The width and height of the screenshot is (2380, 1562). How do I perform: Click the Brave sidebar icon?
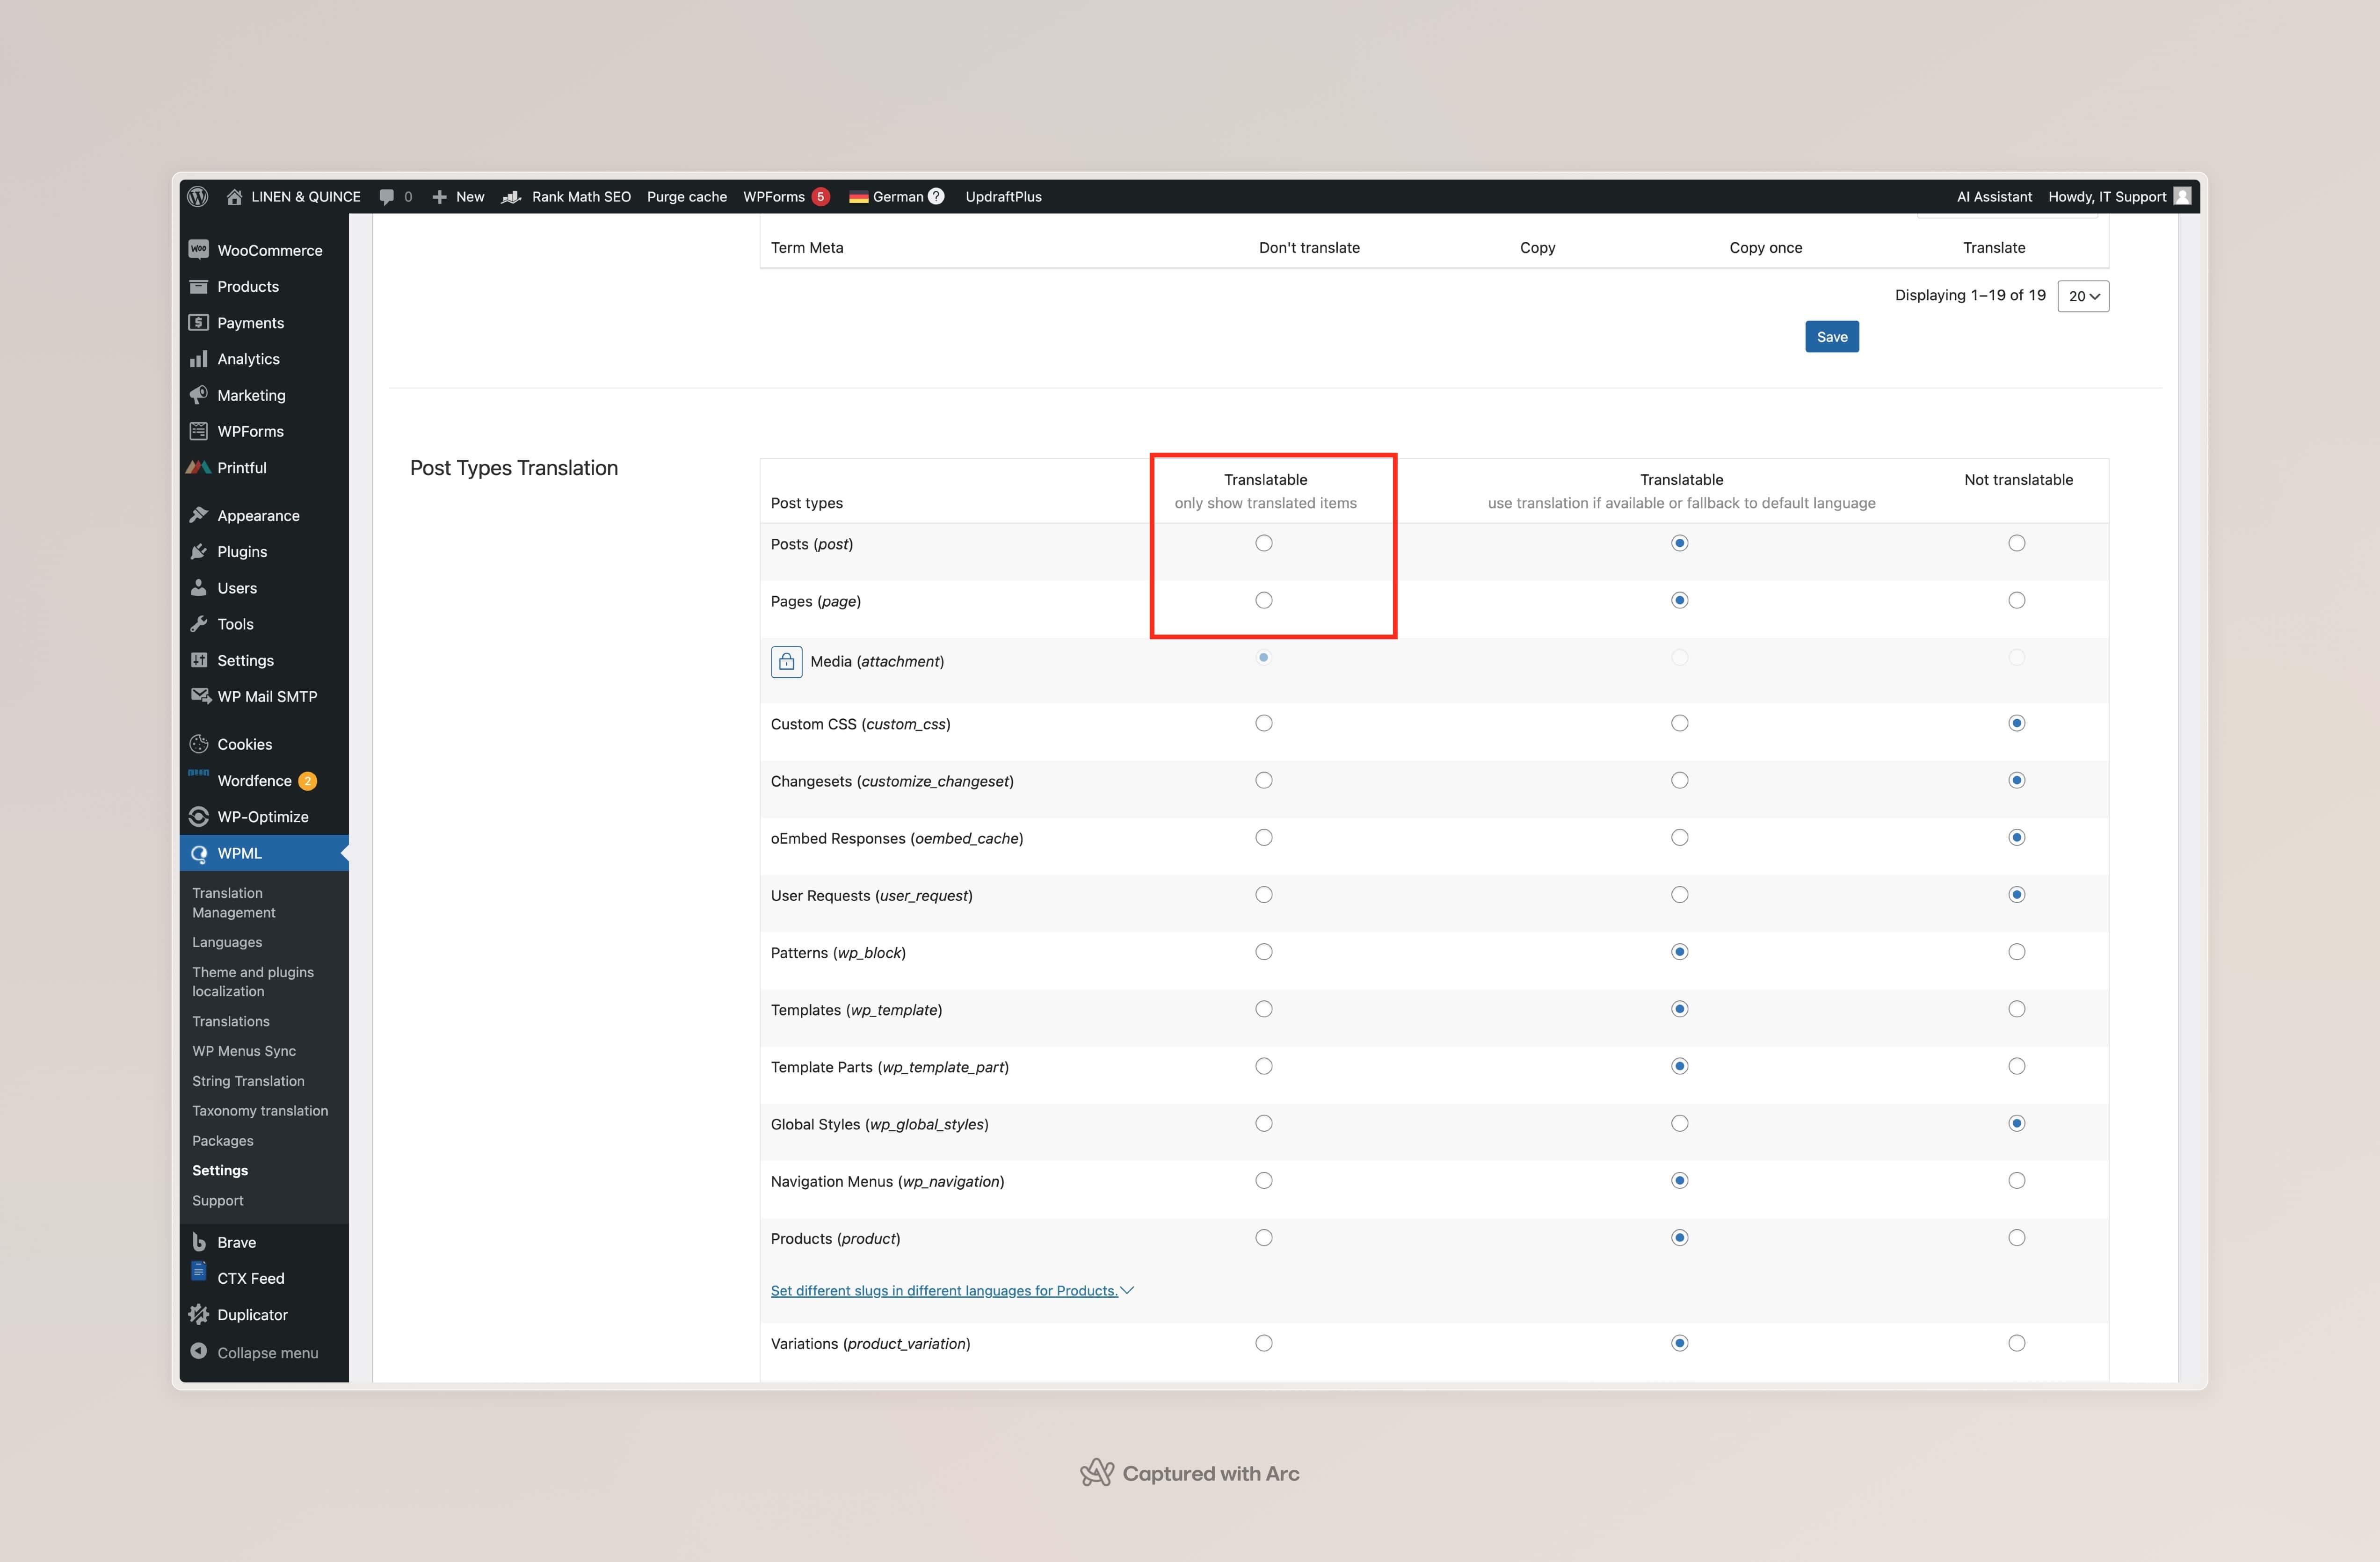tap(199, 1242)
